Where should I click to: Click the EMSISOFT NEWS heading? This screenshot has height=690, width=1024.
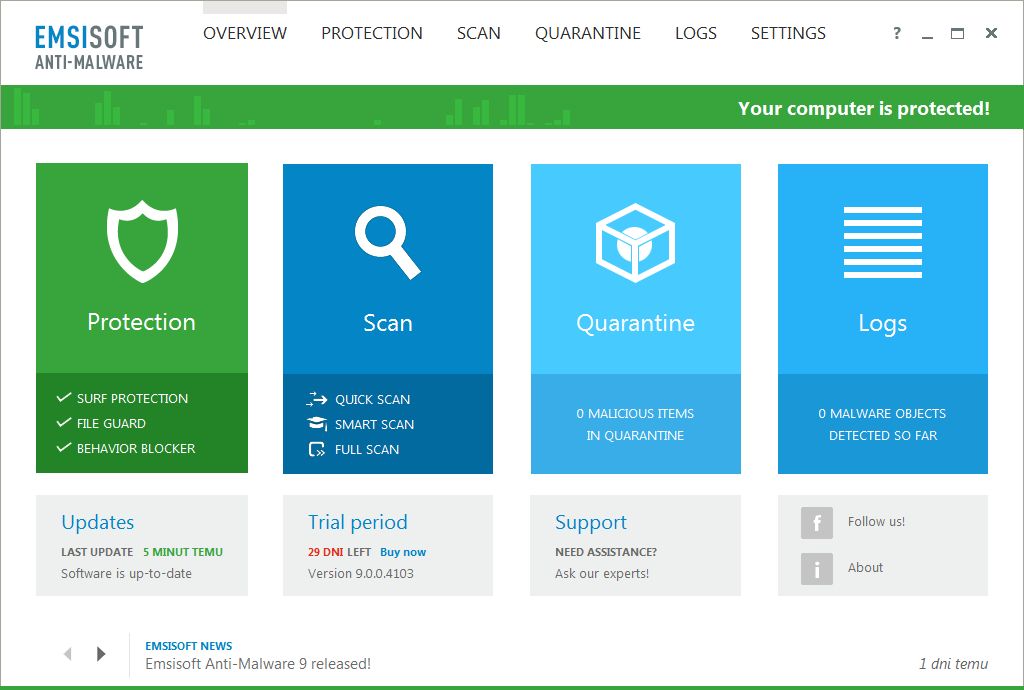point(189,646)
